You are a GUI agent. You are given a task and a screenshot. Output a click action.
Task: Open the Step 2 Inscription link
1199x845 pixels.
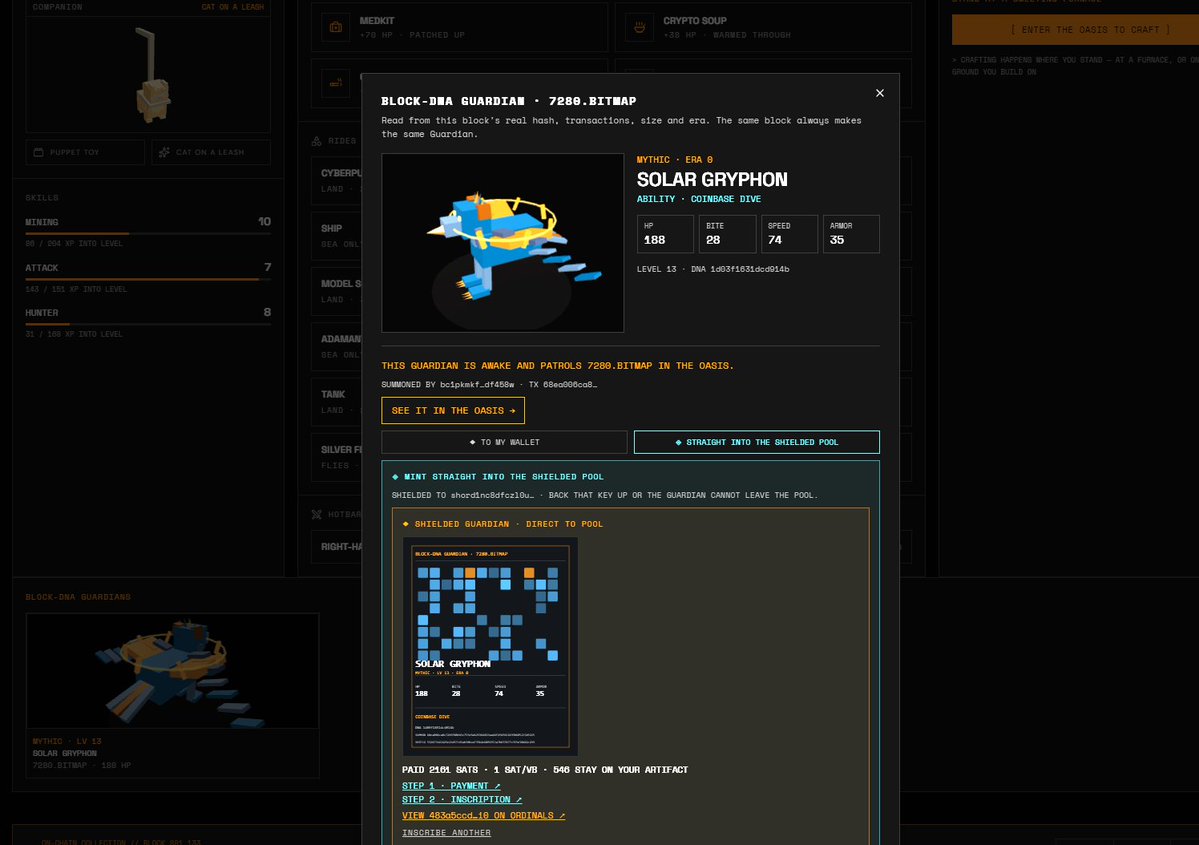tap(462, 800)
